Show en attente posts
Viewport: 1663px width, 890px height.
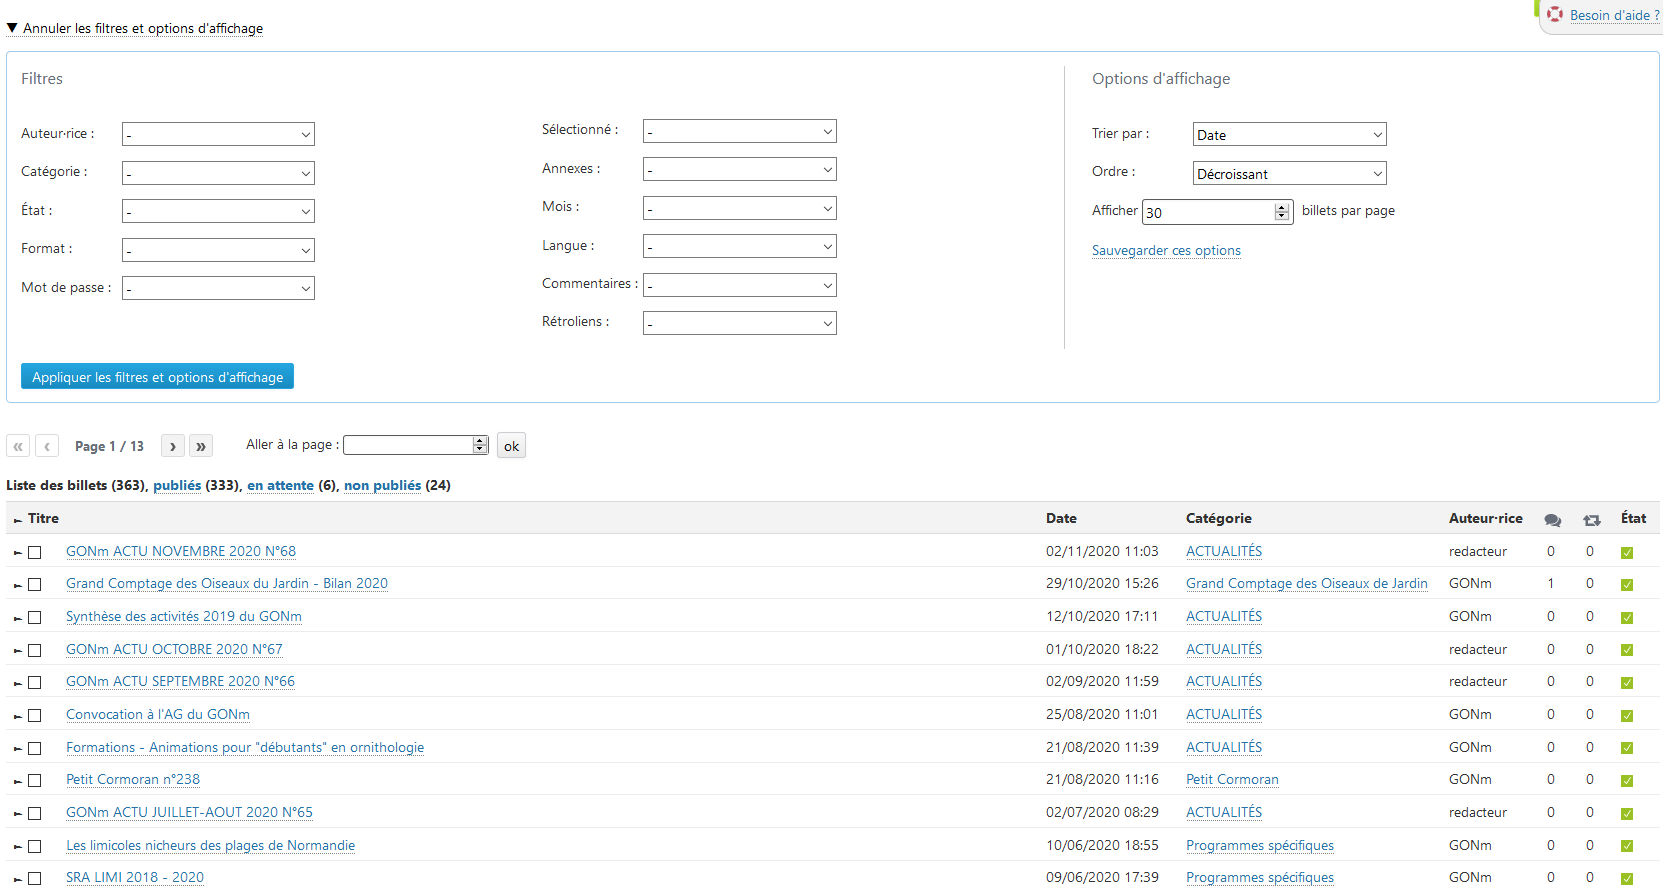tap(280, 486)
